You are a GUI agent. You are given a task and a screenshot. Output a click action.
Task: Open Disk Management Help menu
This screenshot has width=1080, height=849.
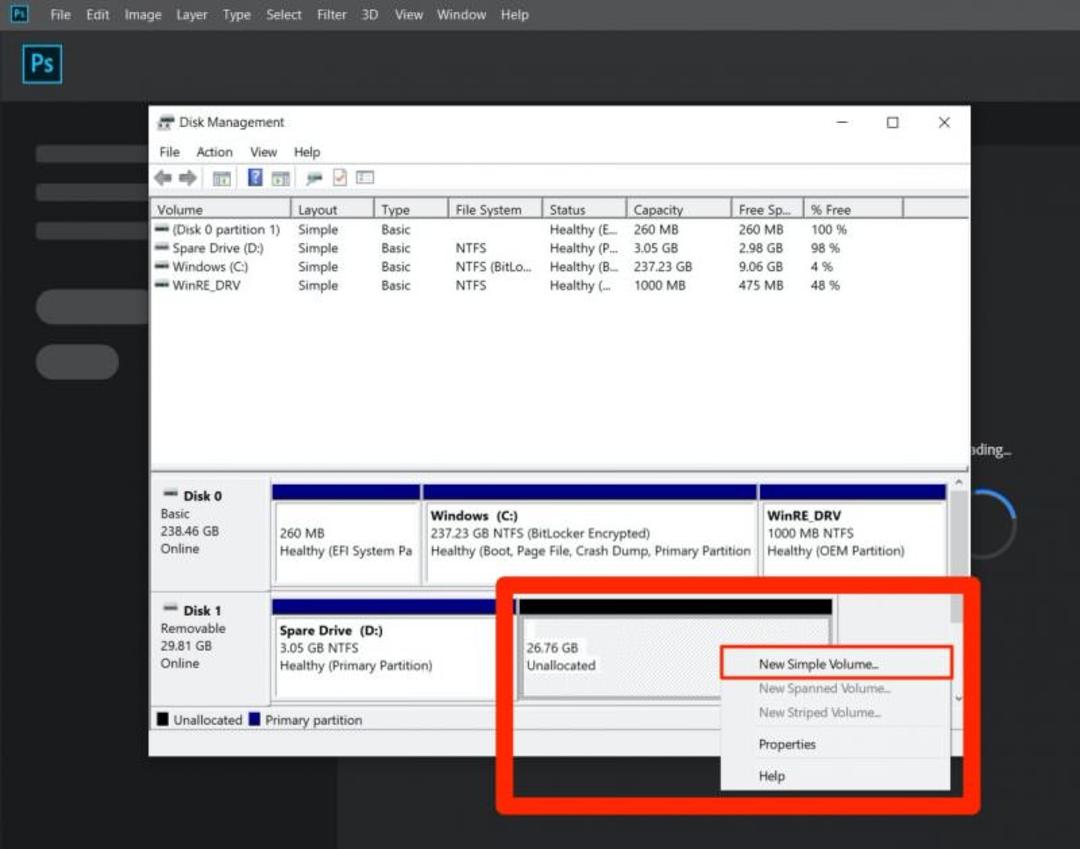[307, 151]
